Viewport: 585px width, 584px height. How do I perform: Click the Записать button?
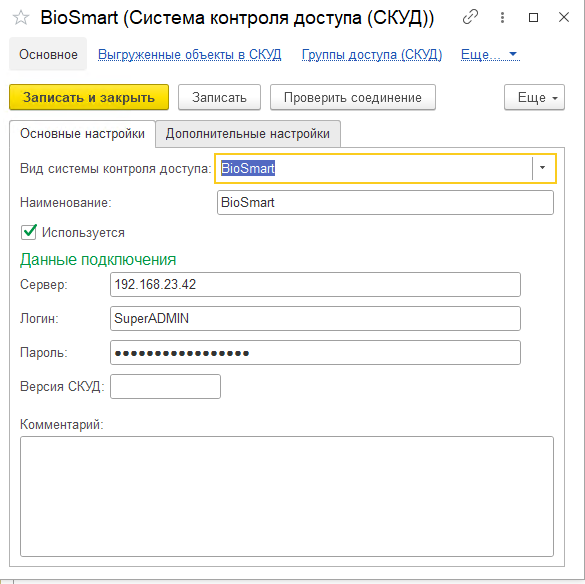219,97
